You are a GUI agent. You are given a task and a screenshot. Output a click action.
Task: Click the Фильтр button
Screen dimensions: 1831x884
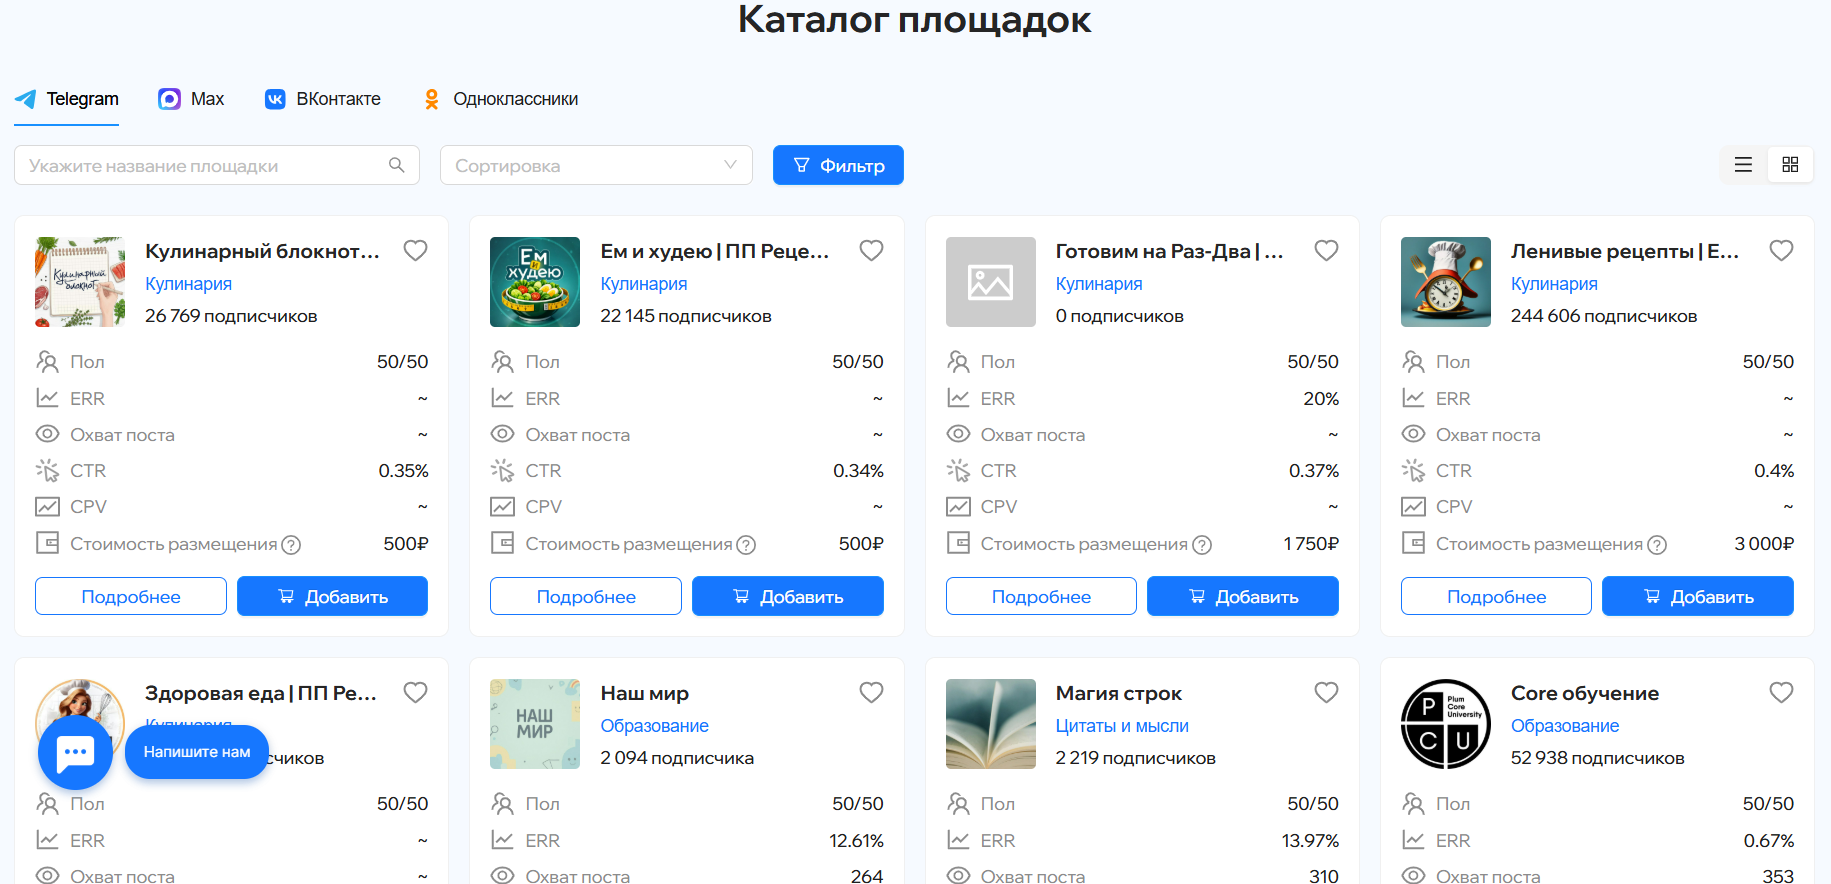[838, 165]
